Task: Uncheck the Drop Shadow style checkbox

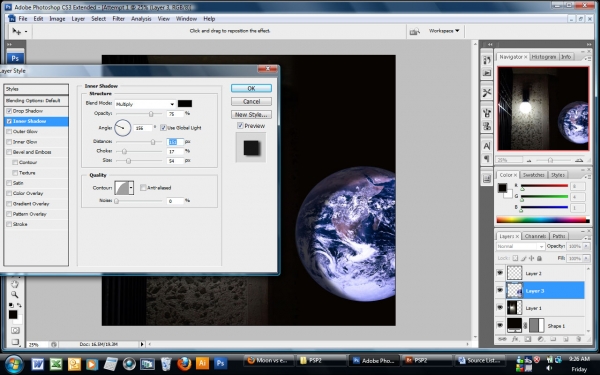Action: click(9, 111)
